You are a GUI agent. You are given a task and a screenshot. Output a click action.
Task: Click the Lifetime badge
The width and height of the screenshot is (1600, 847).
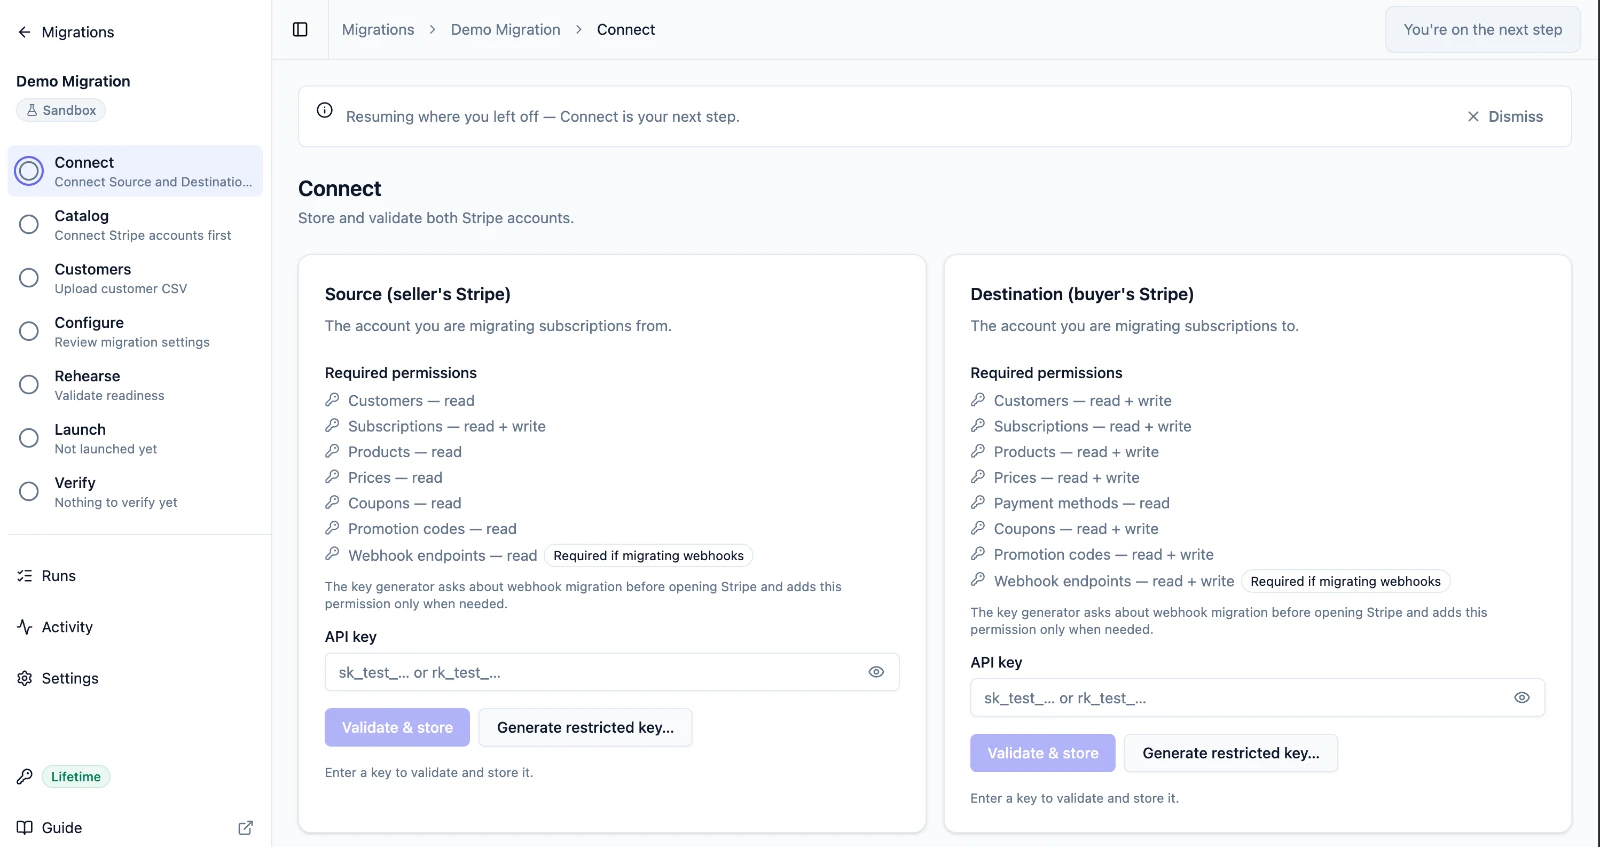point(76,777)
